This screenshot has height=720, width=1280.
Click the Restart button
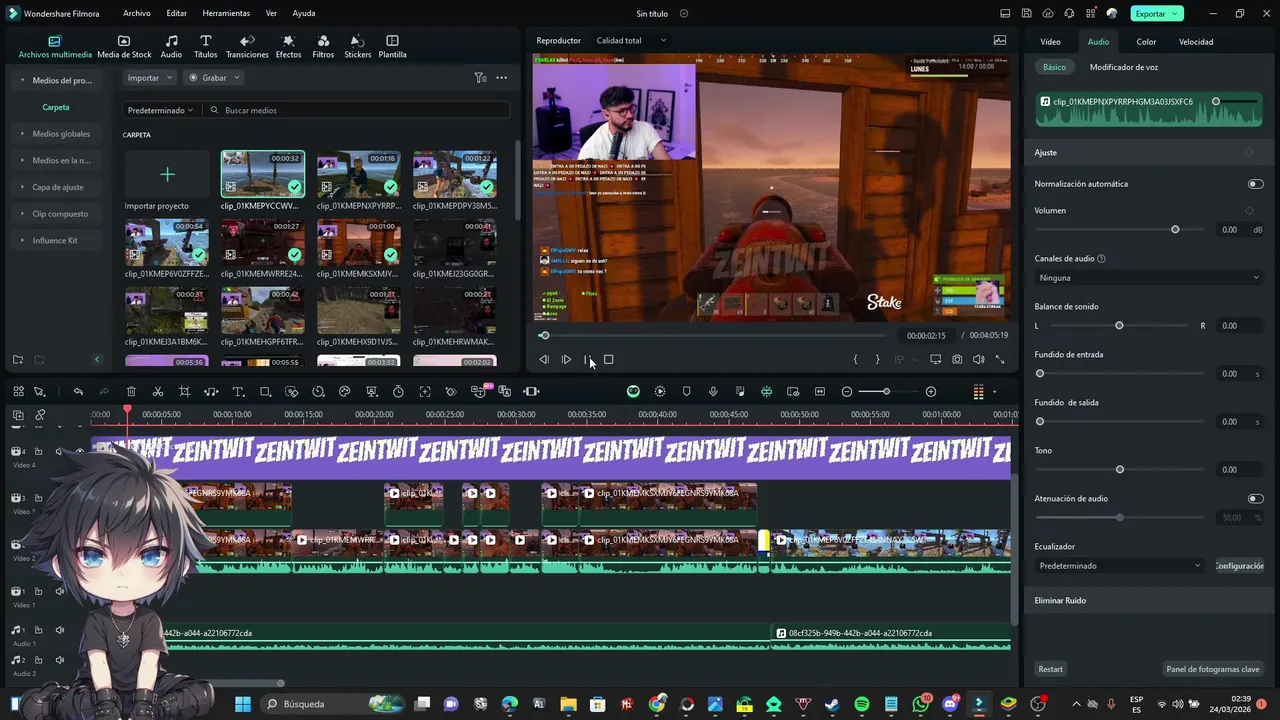point(1050,669)
